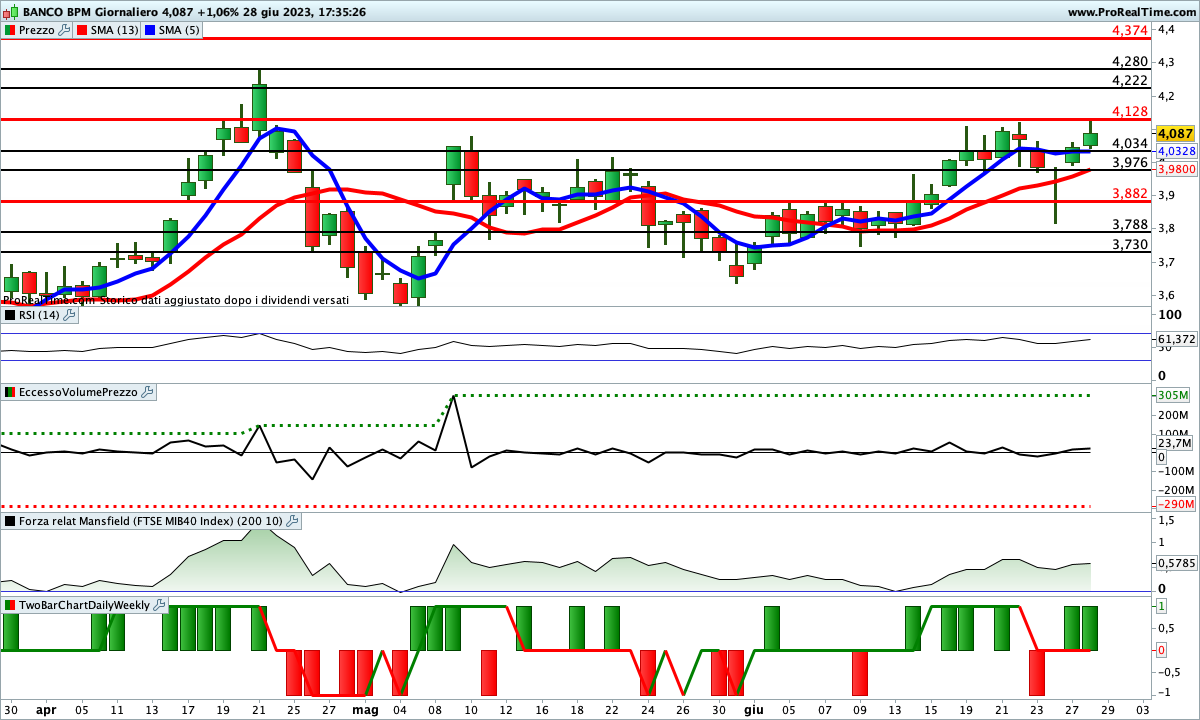Select the RSI (14) panel label
The image size is (1200, 720).
[40, 315]
